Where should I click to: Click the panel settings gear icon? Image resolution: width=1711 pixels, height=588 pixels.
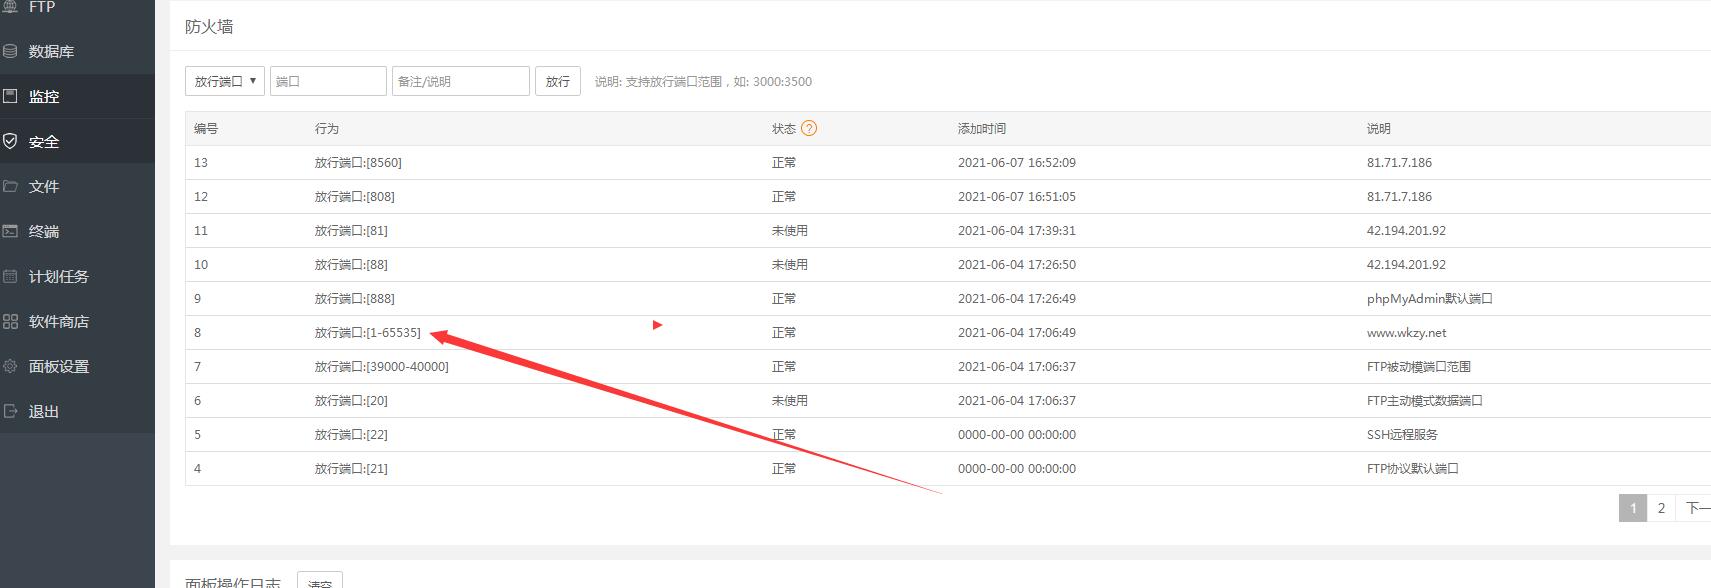tap(10, 366)
